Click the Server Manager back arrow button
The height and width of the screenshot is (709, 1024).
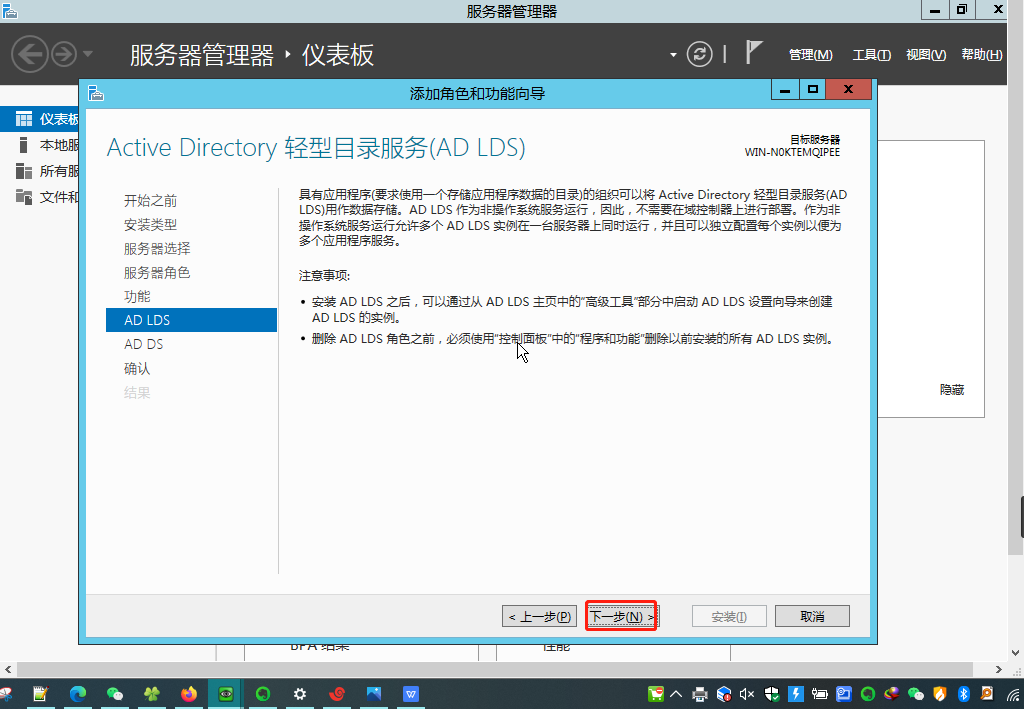(29, 54)
